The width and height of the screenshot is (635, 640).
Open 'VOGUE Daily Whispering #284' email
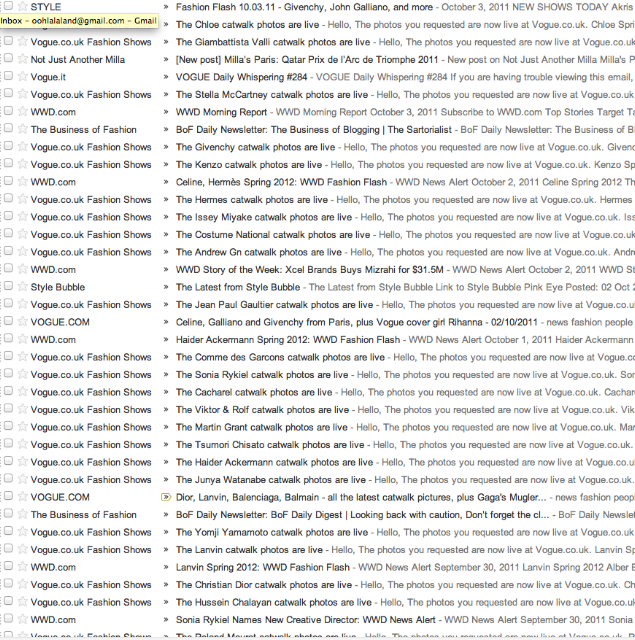(x=241, y=77)
